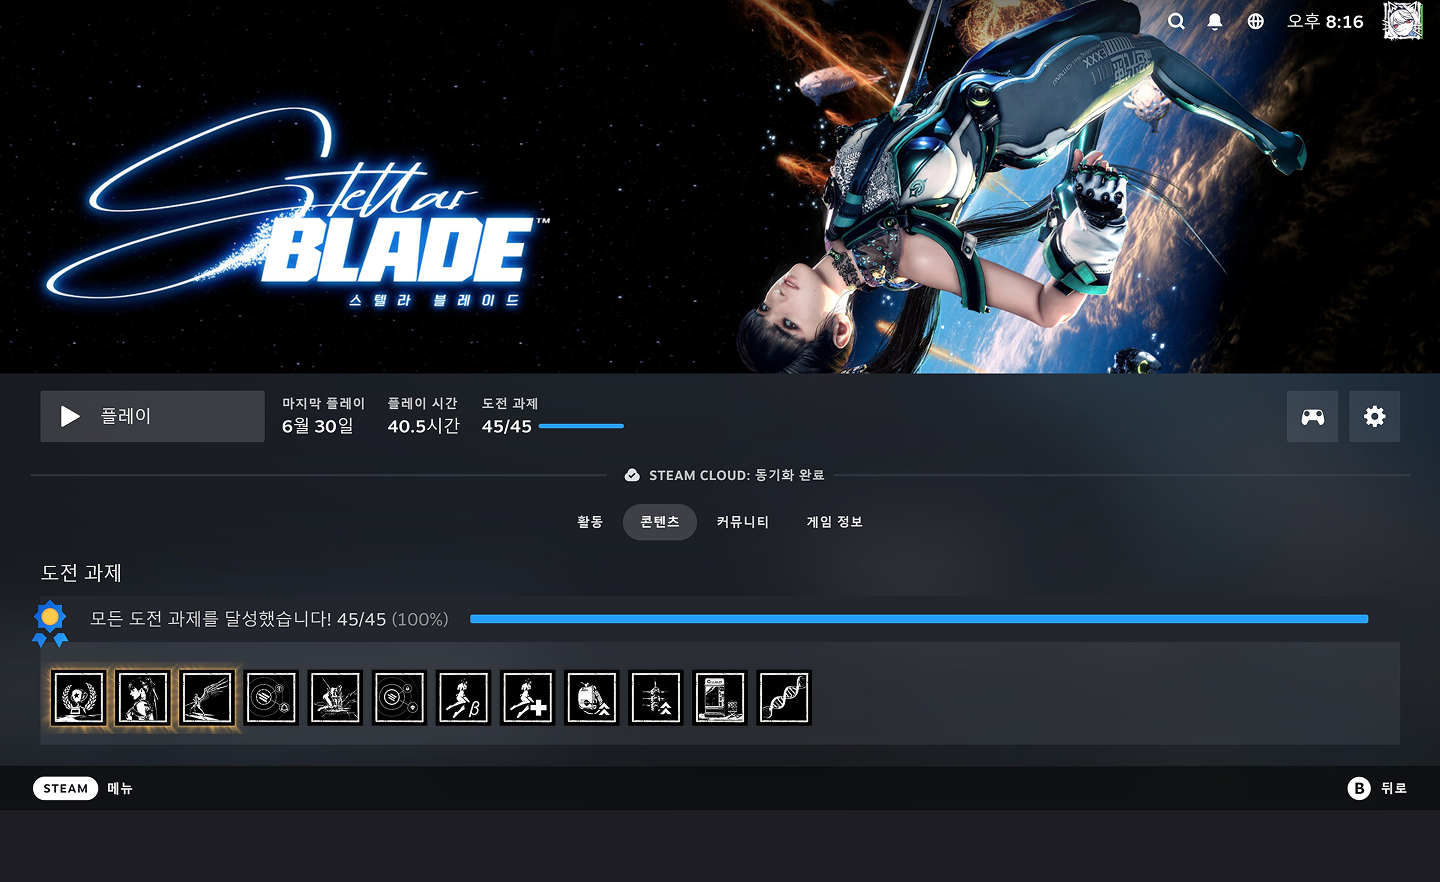
Task: Open controller settings gamepad icon
Action: click(1313, 416)
